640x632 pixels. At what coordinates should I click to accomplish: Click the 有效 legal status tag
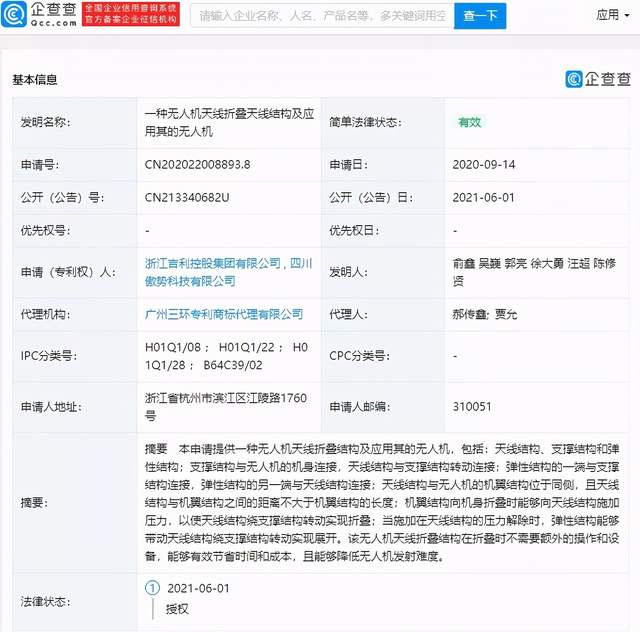[x=469, y=122]
